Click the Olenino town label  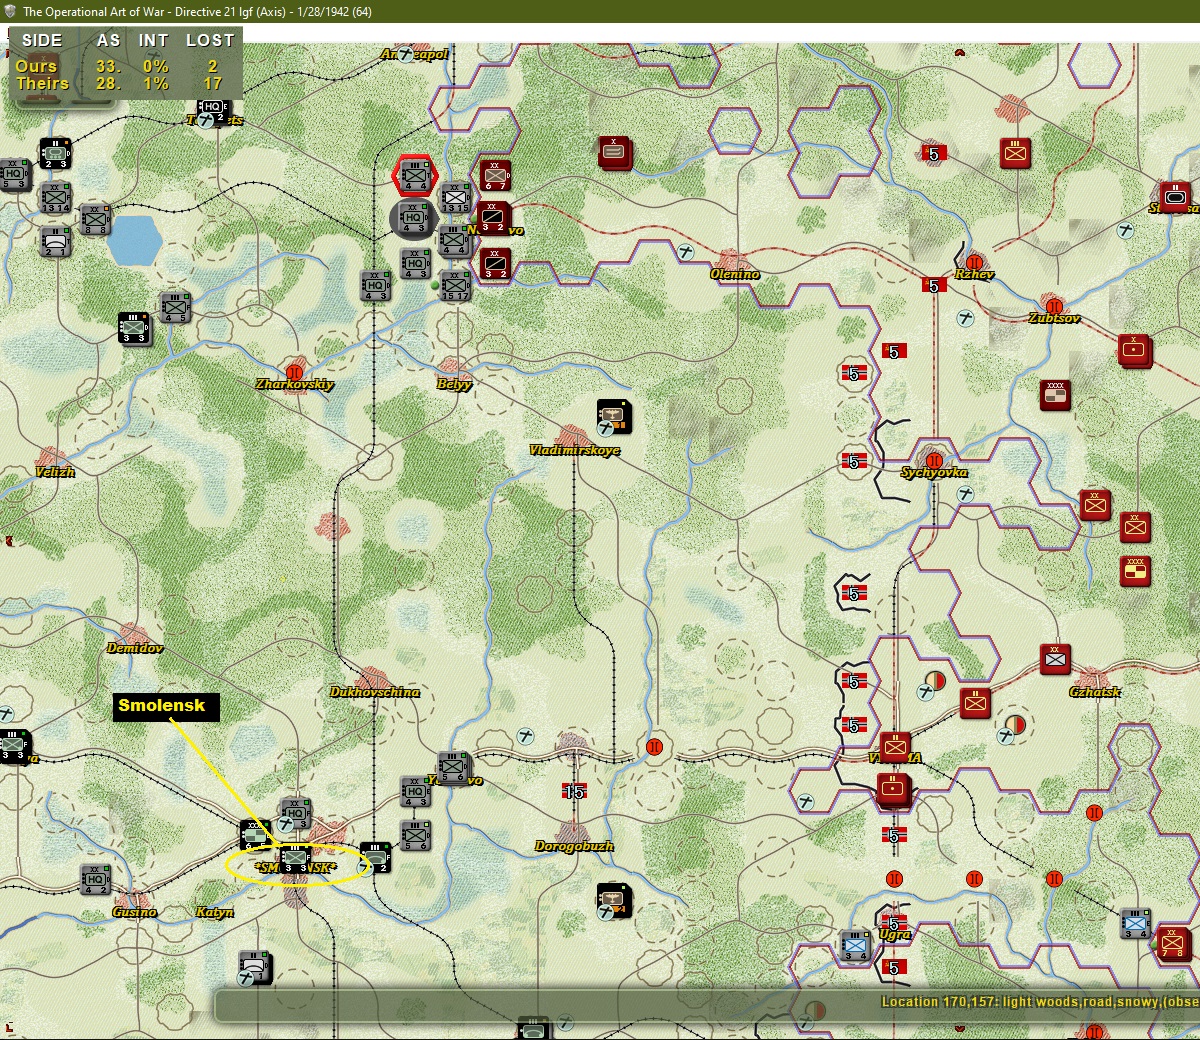(x=735, y=274)
